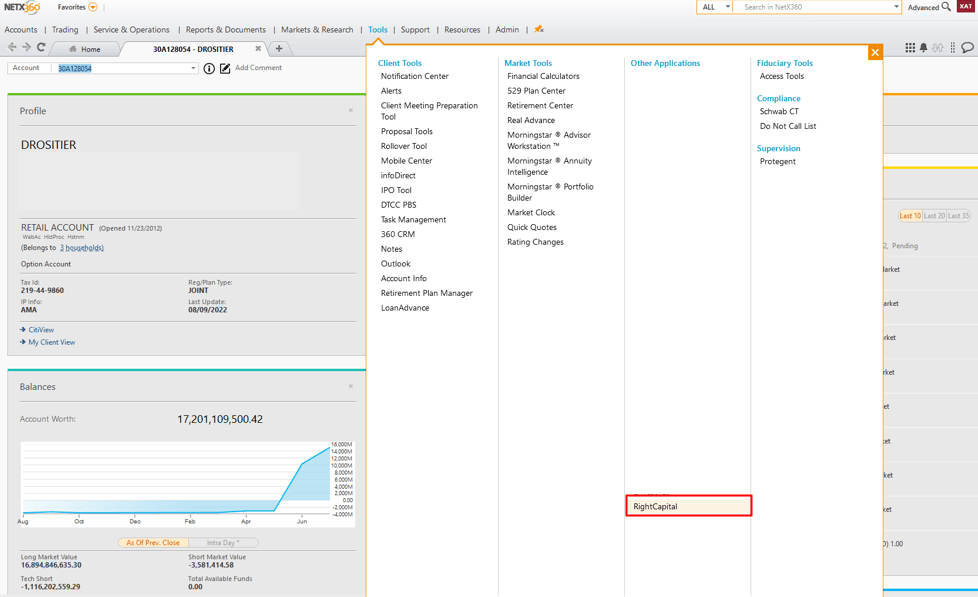The height and width of the screenshot is (597, 978).
Task: Open the apps grid icon
Action: pos(909,48)
